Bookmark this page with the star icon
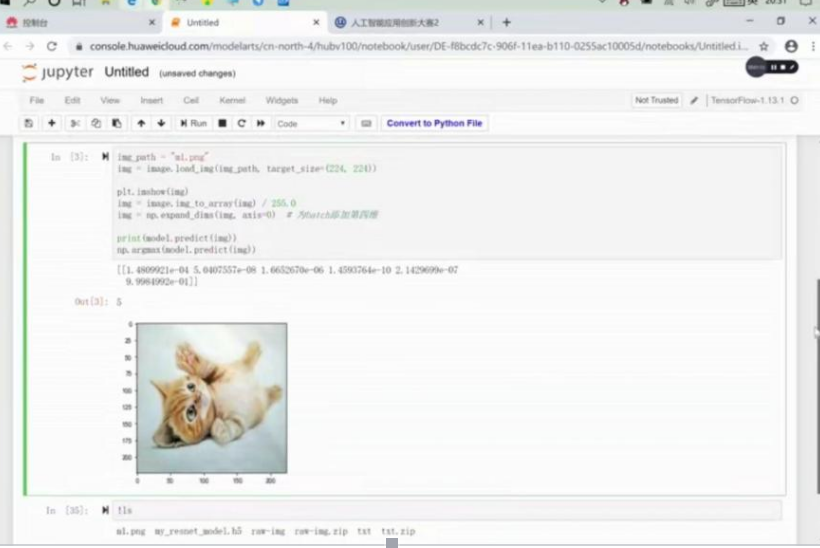 pos(764,46)
